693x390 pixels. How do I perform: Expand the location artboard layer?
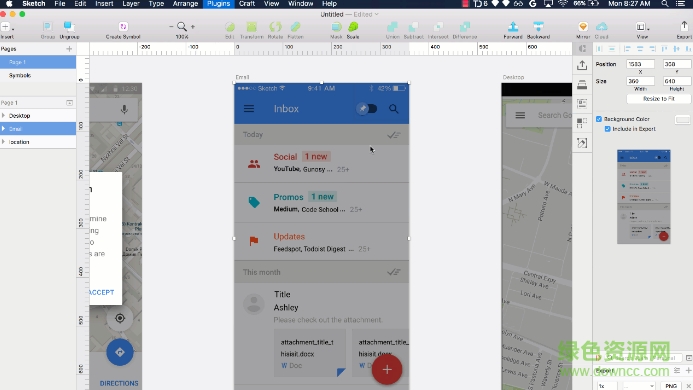tap(4, 142)
